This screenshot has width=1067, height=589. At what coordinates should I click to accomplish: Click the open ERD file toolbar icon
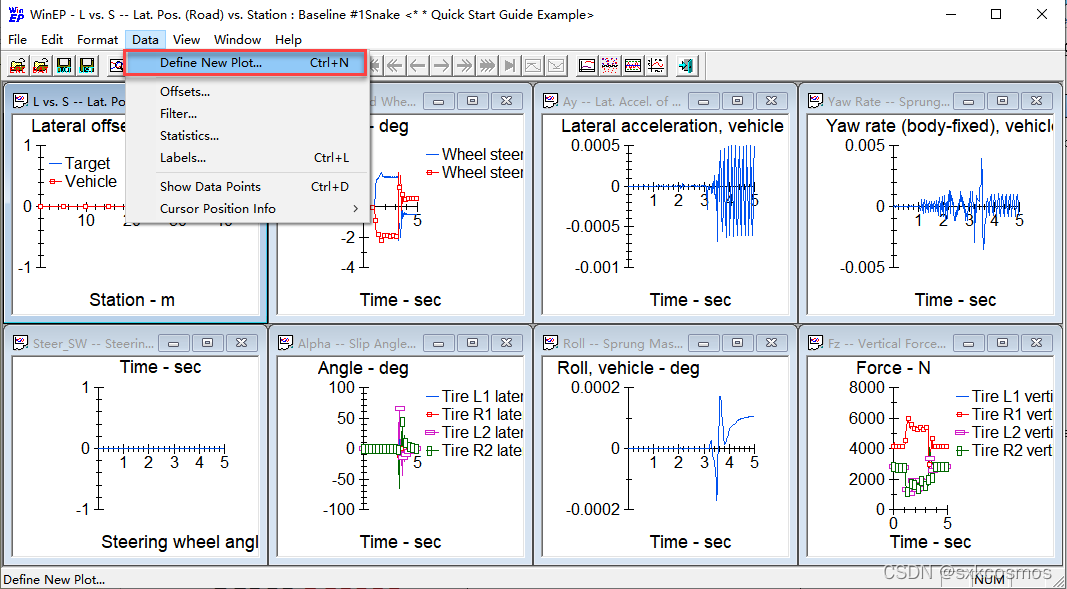coord(18,66)
